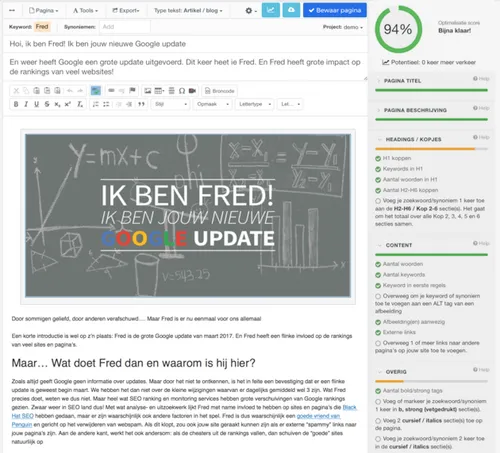The image size is (500, 453).
Task: Insert special character Omega icon
Action: (x=182, y=91)
